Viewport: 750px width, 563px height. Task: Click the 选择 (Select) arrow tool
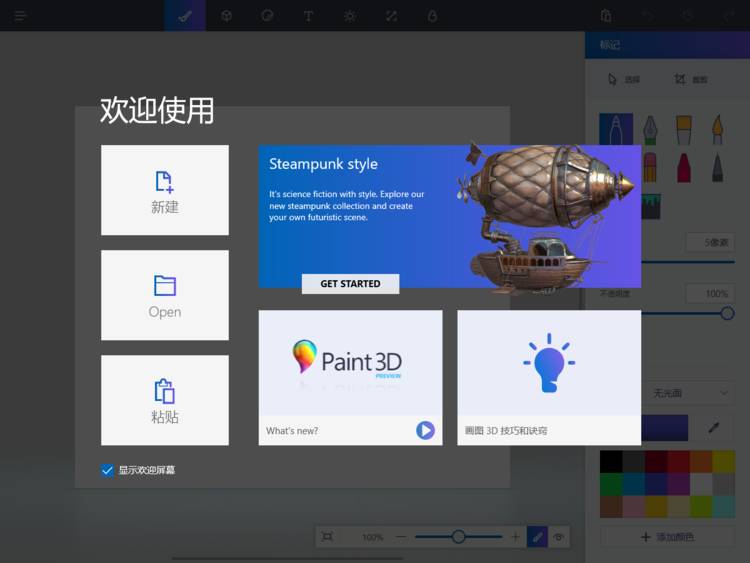623,79
